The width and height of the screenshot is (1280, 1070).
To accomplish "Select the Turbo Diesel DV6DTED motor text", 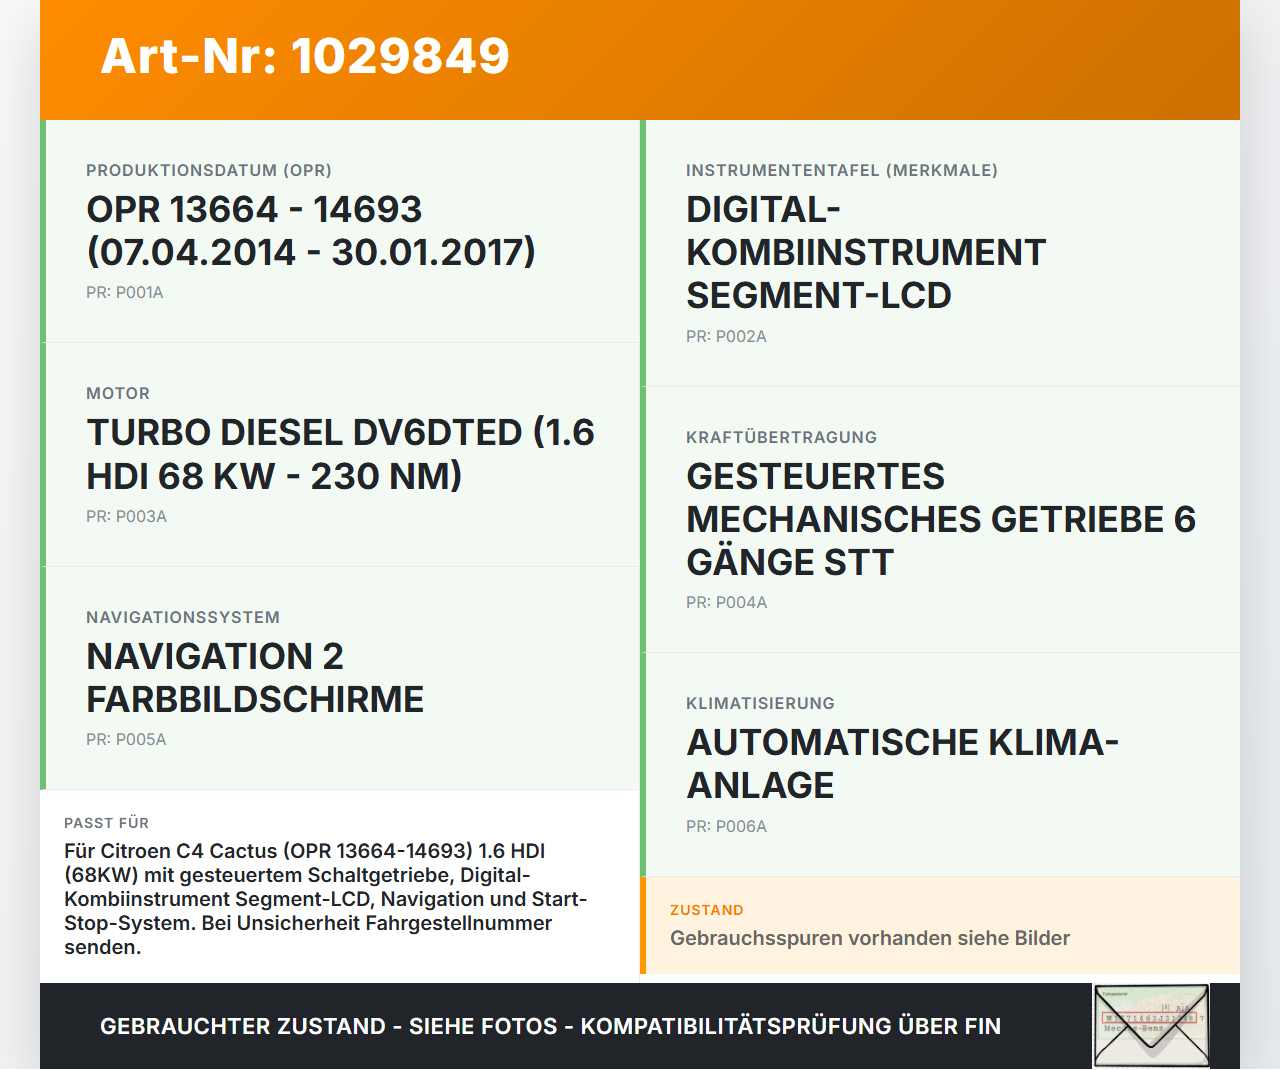I will (340, 454).
